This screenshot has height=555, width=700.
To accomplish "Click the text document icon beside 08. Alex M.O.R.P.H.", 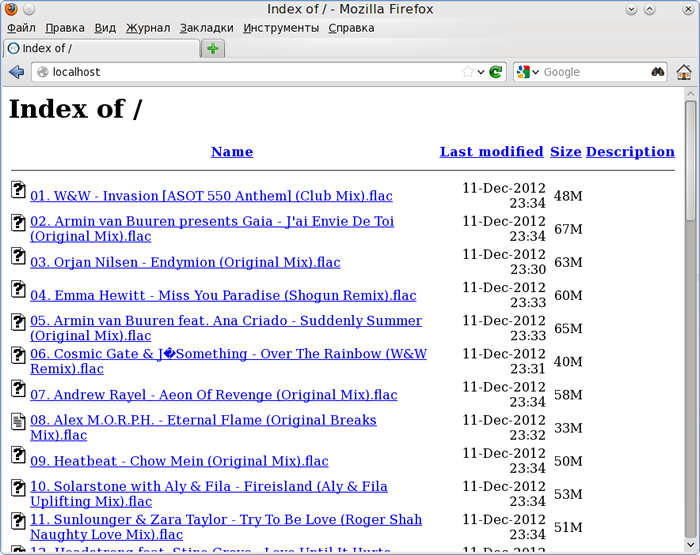I will [18, 421].
